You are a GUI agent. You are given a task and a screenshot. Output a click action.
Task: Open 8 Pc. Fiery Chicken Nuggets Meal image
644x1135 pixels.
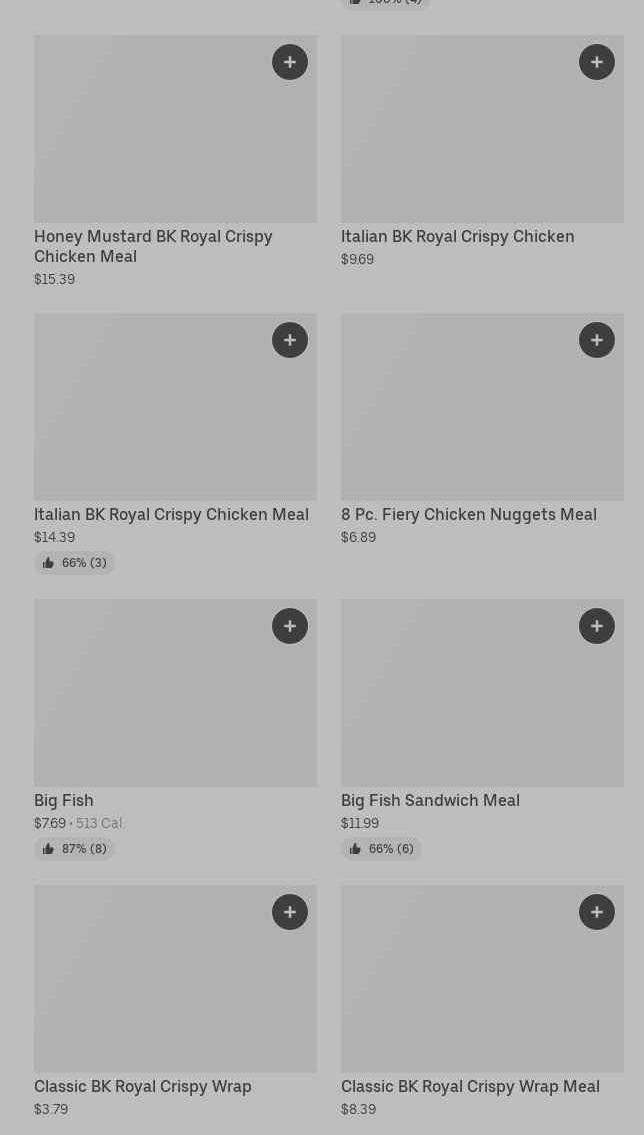(x=460, y=420)
